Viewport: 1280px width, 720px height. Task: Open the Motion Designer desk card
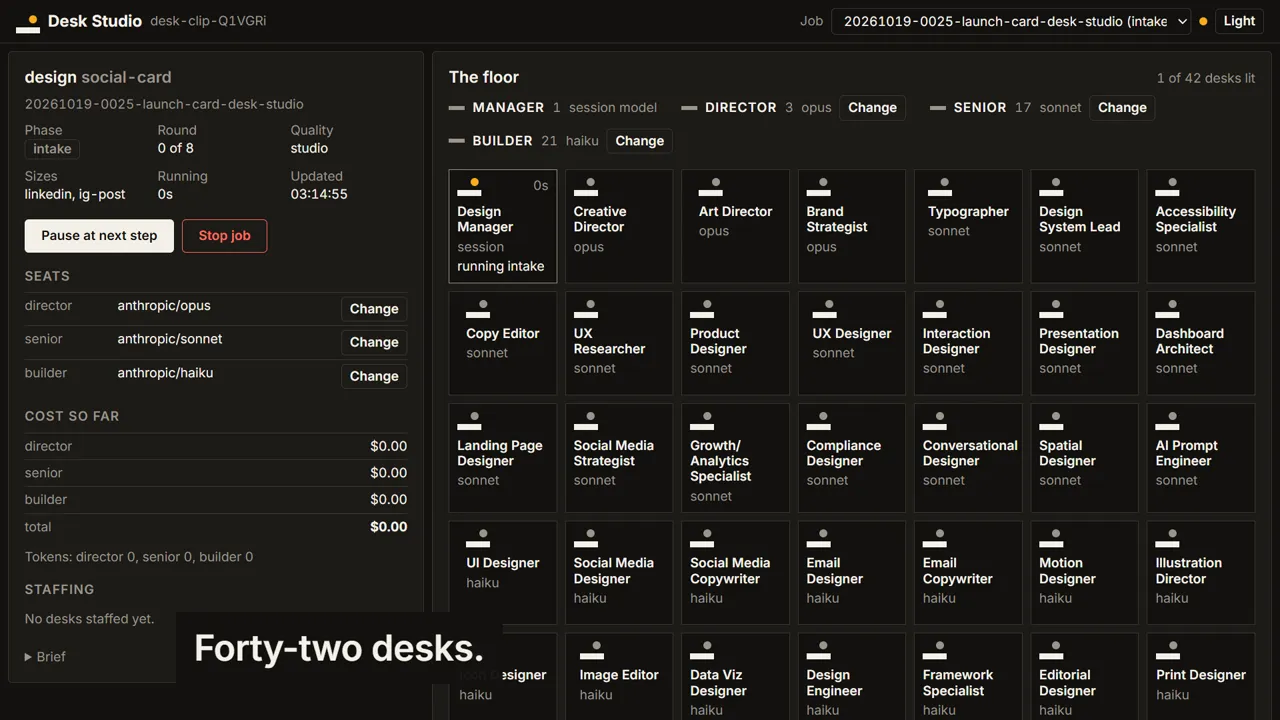1085,572
